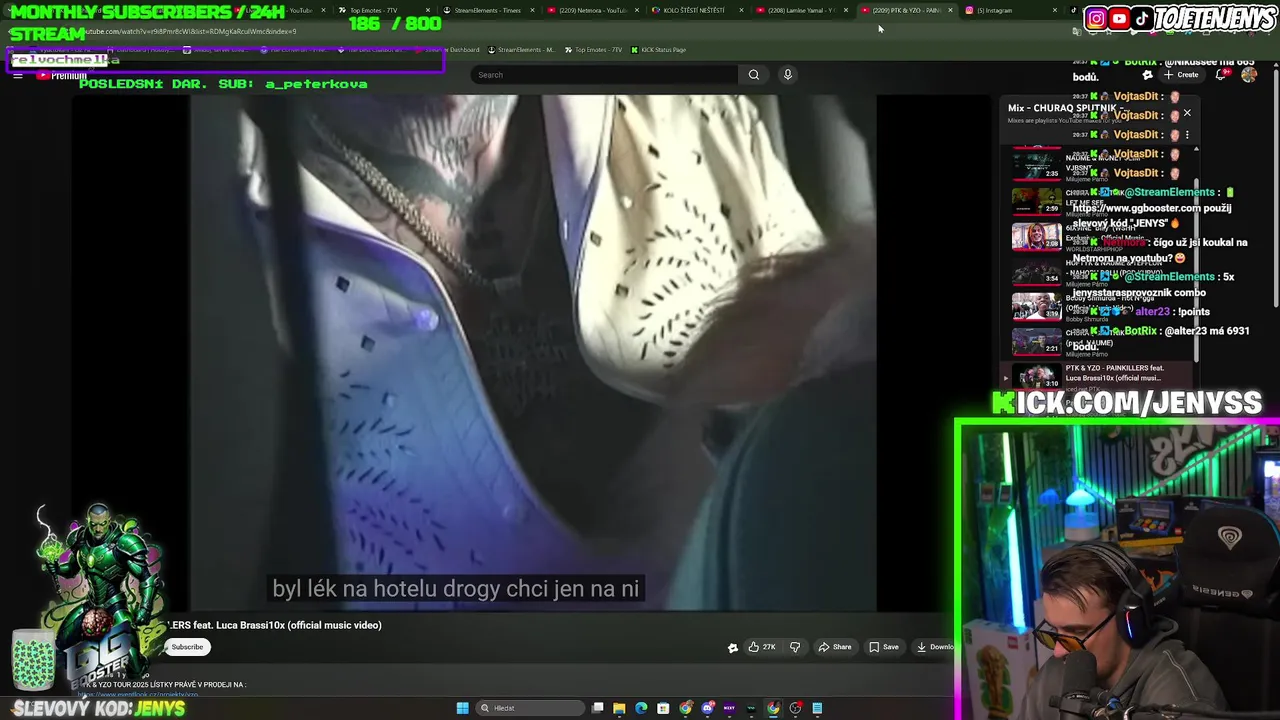Viewport: 1280px width, 720px height.
Task: Open Task View from the taskbar
Action: coord(597,708)
